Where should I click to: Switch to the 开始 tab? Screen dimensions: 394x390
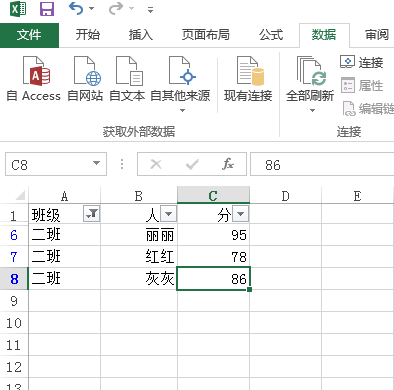click(88, 35)
